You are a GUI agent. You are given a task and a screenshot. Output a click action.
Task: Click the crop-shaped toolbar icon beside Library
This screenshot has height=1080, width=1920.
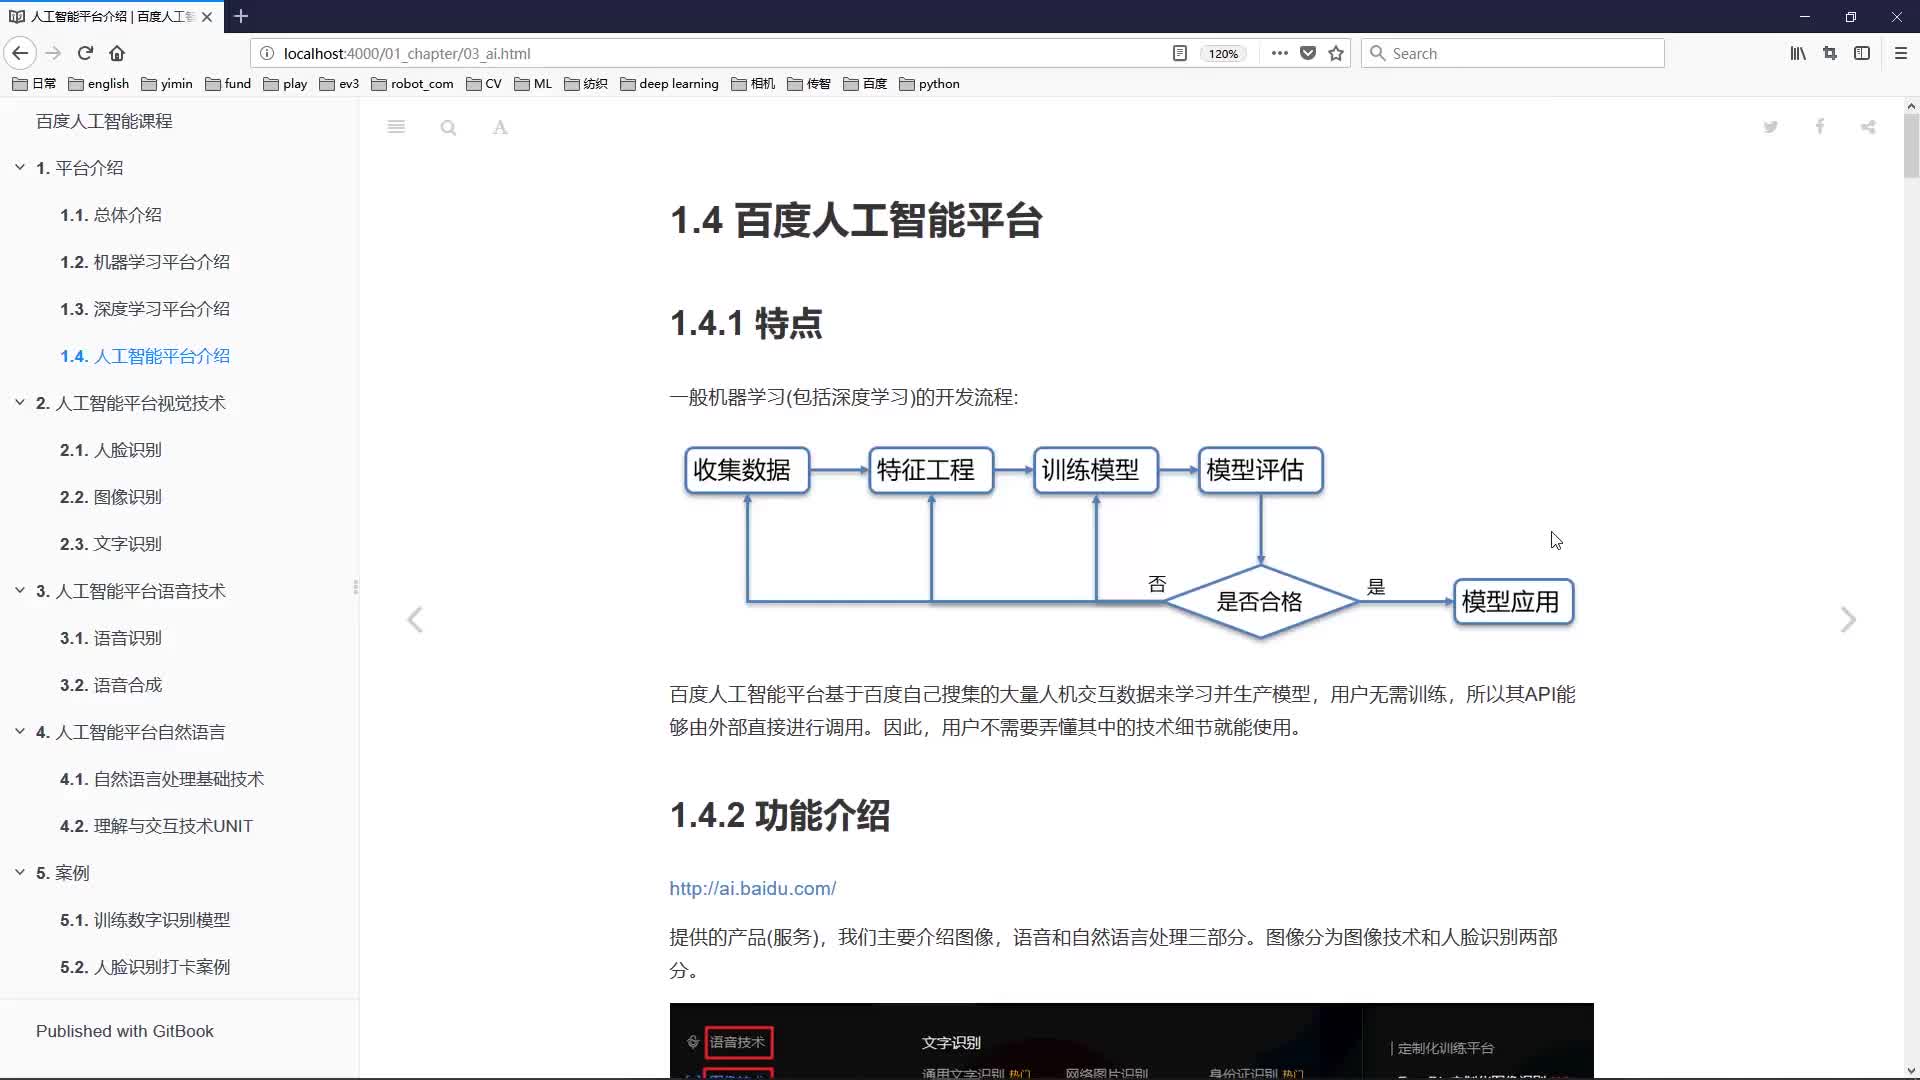tap(1830, 53)
